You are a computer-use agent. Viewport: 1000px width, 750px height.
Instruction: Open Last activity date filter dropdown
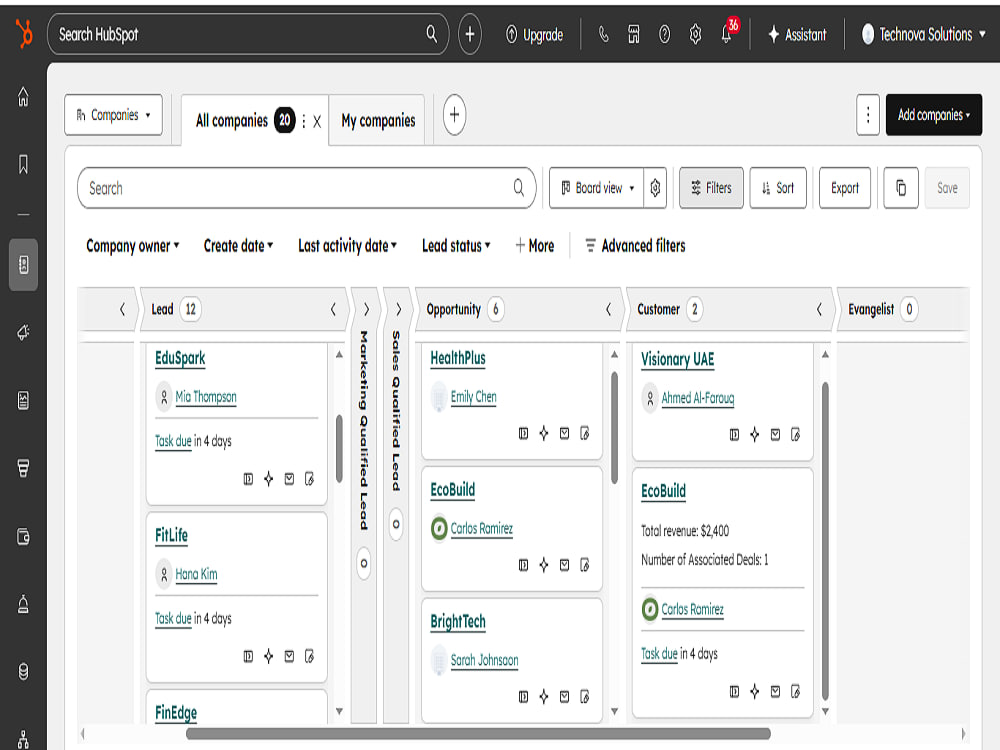tap(348, 246)
